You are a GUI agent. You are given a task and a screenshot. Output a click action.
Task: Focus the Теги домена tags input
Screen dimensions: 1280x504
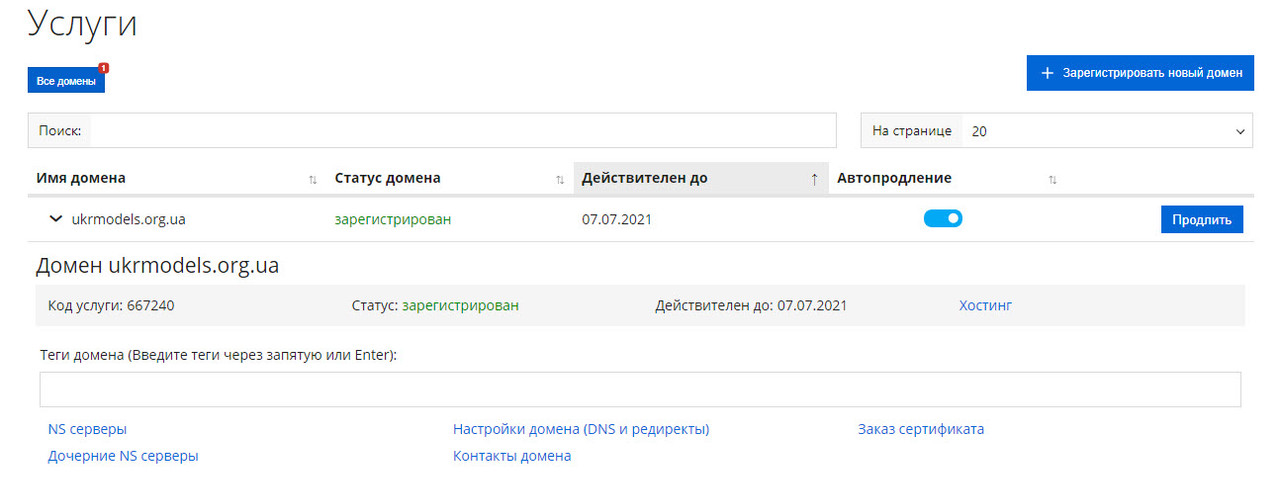point(640,389)
